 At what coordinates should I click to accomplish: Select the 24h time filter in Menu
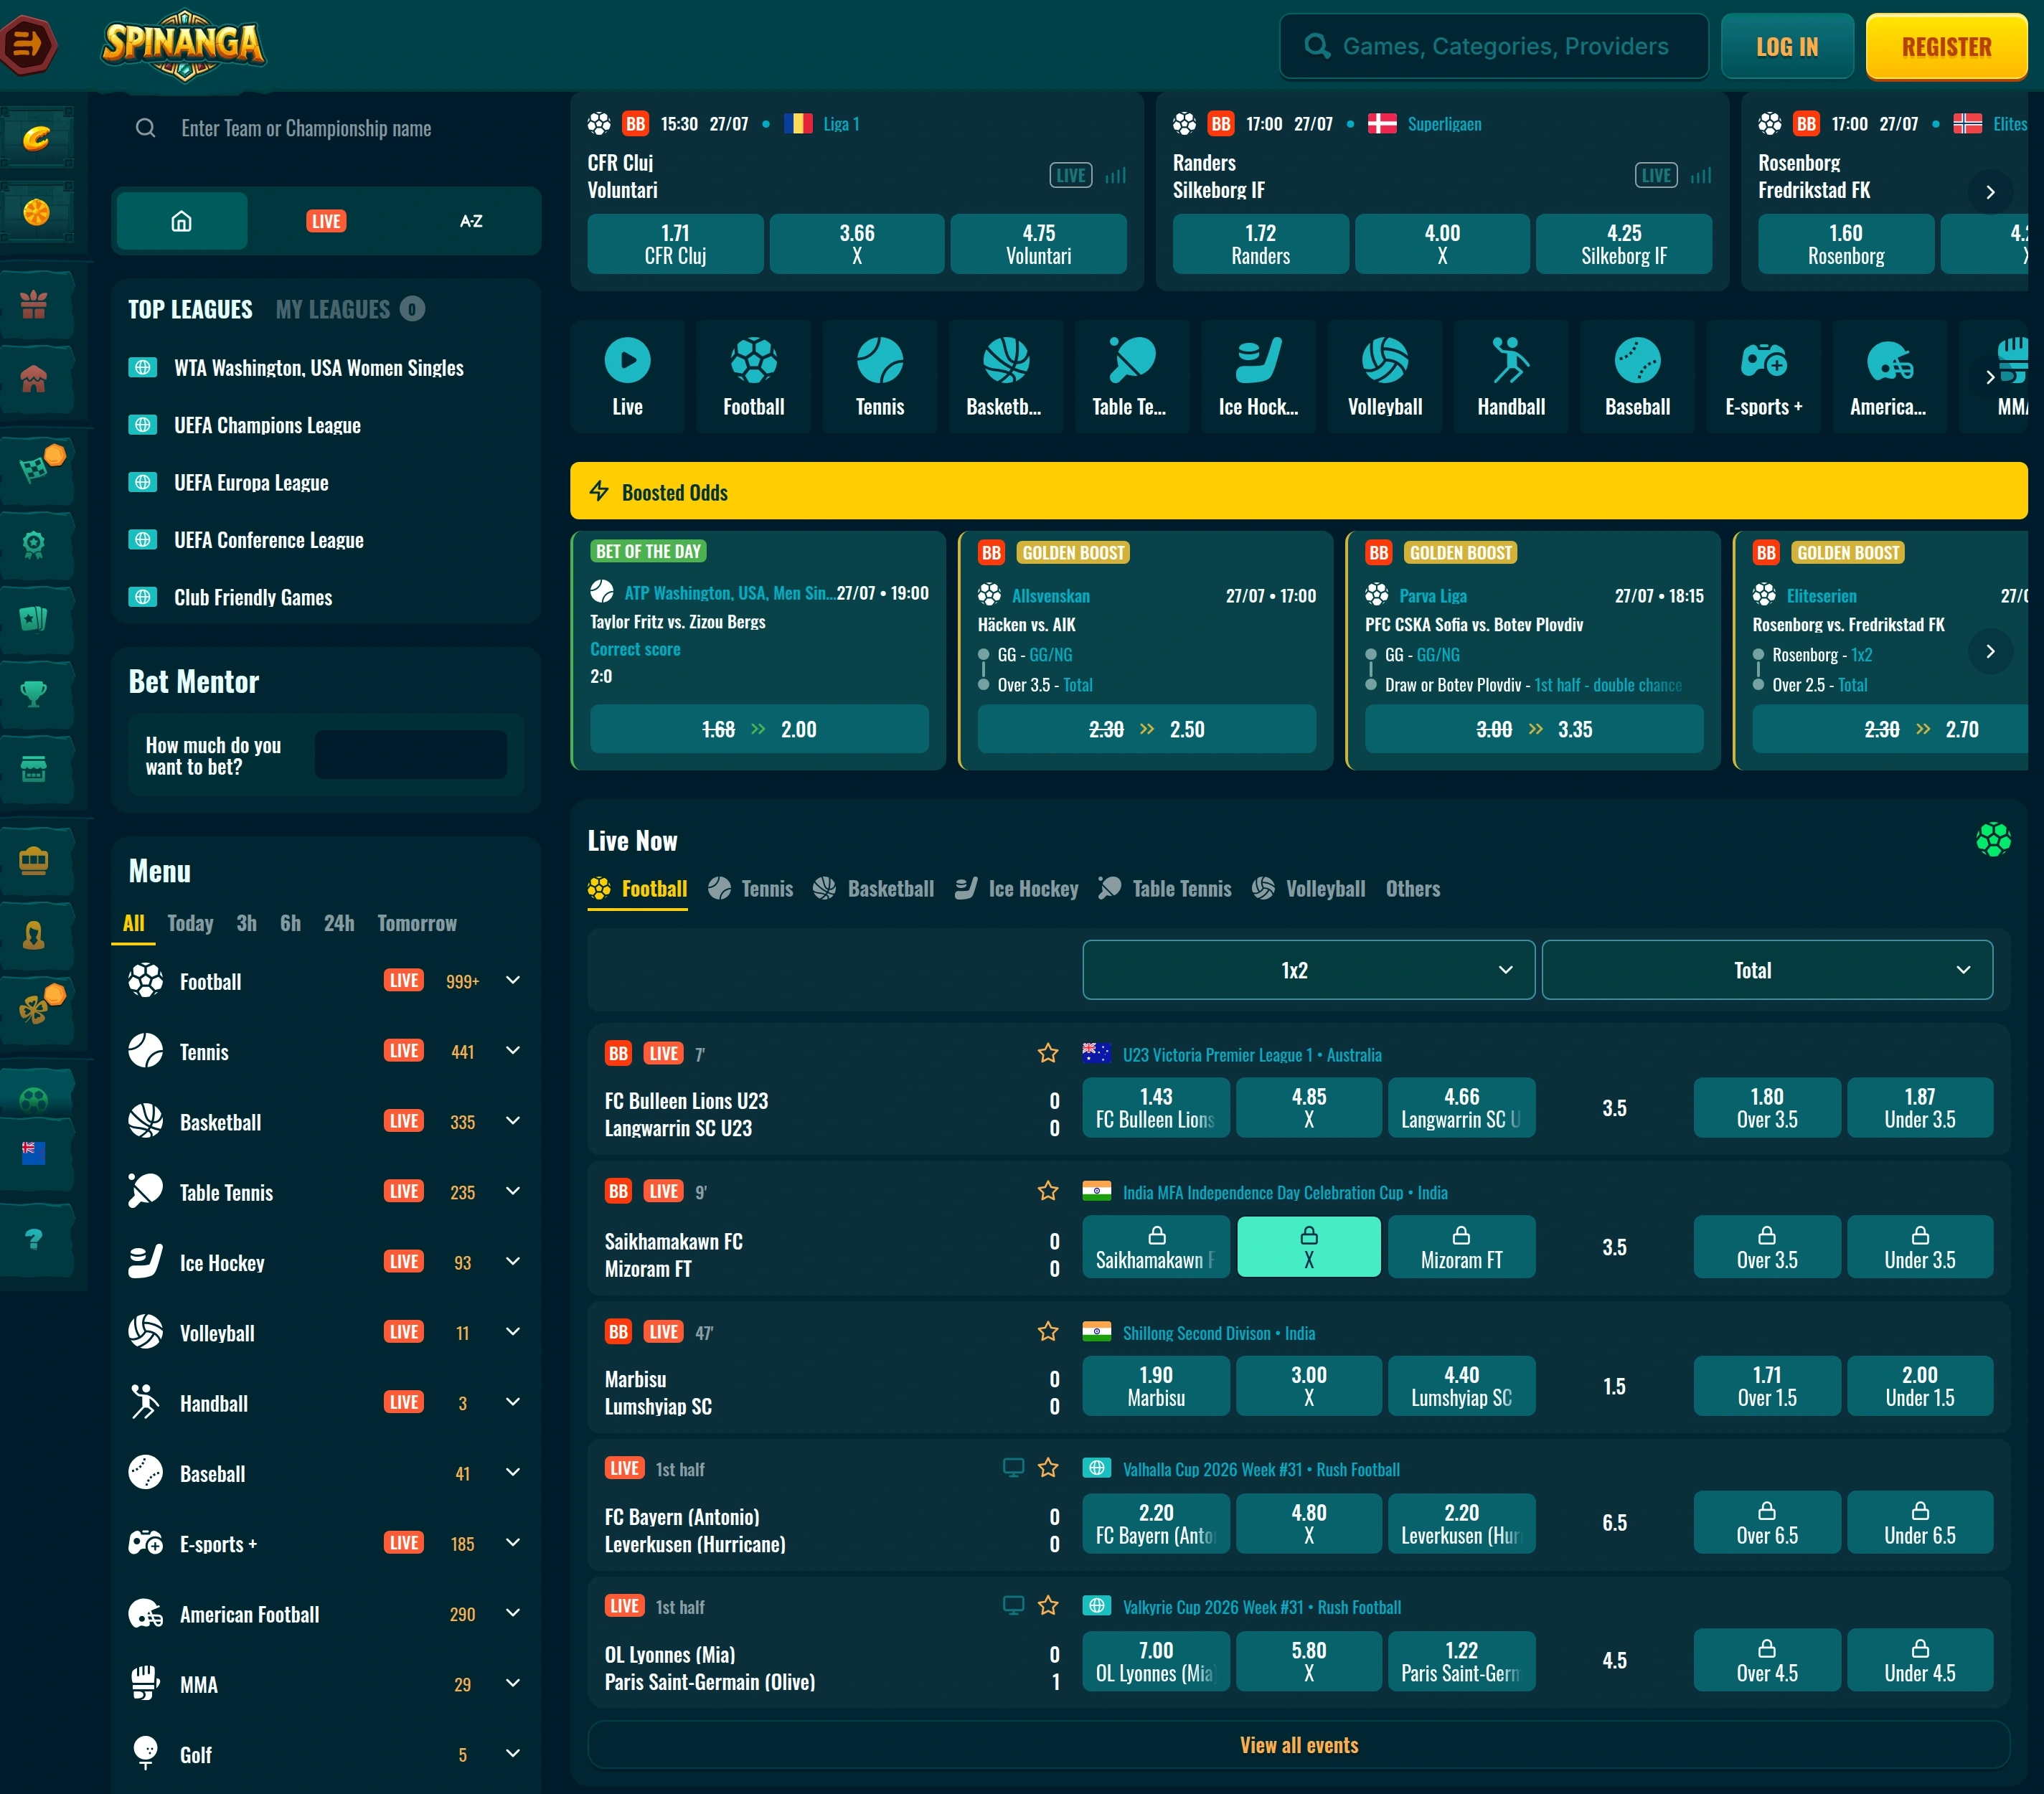point(339,923)
